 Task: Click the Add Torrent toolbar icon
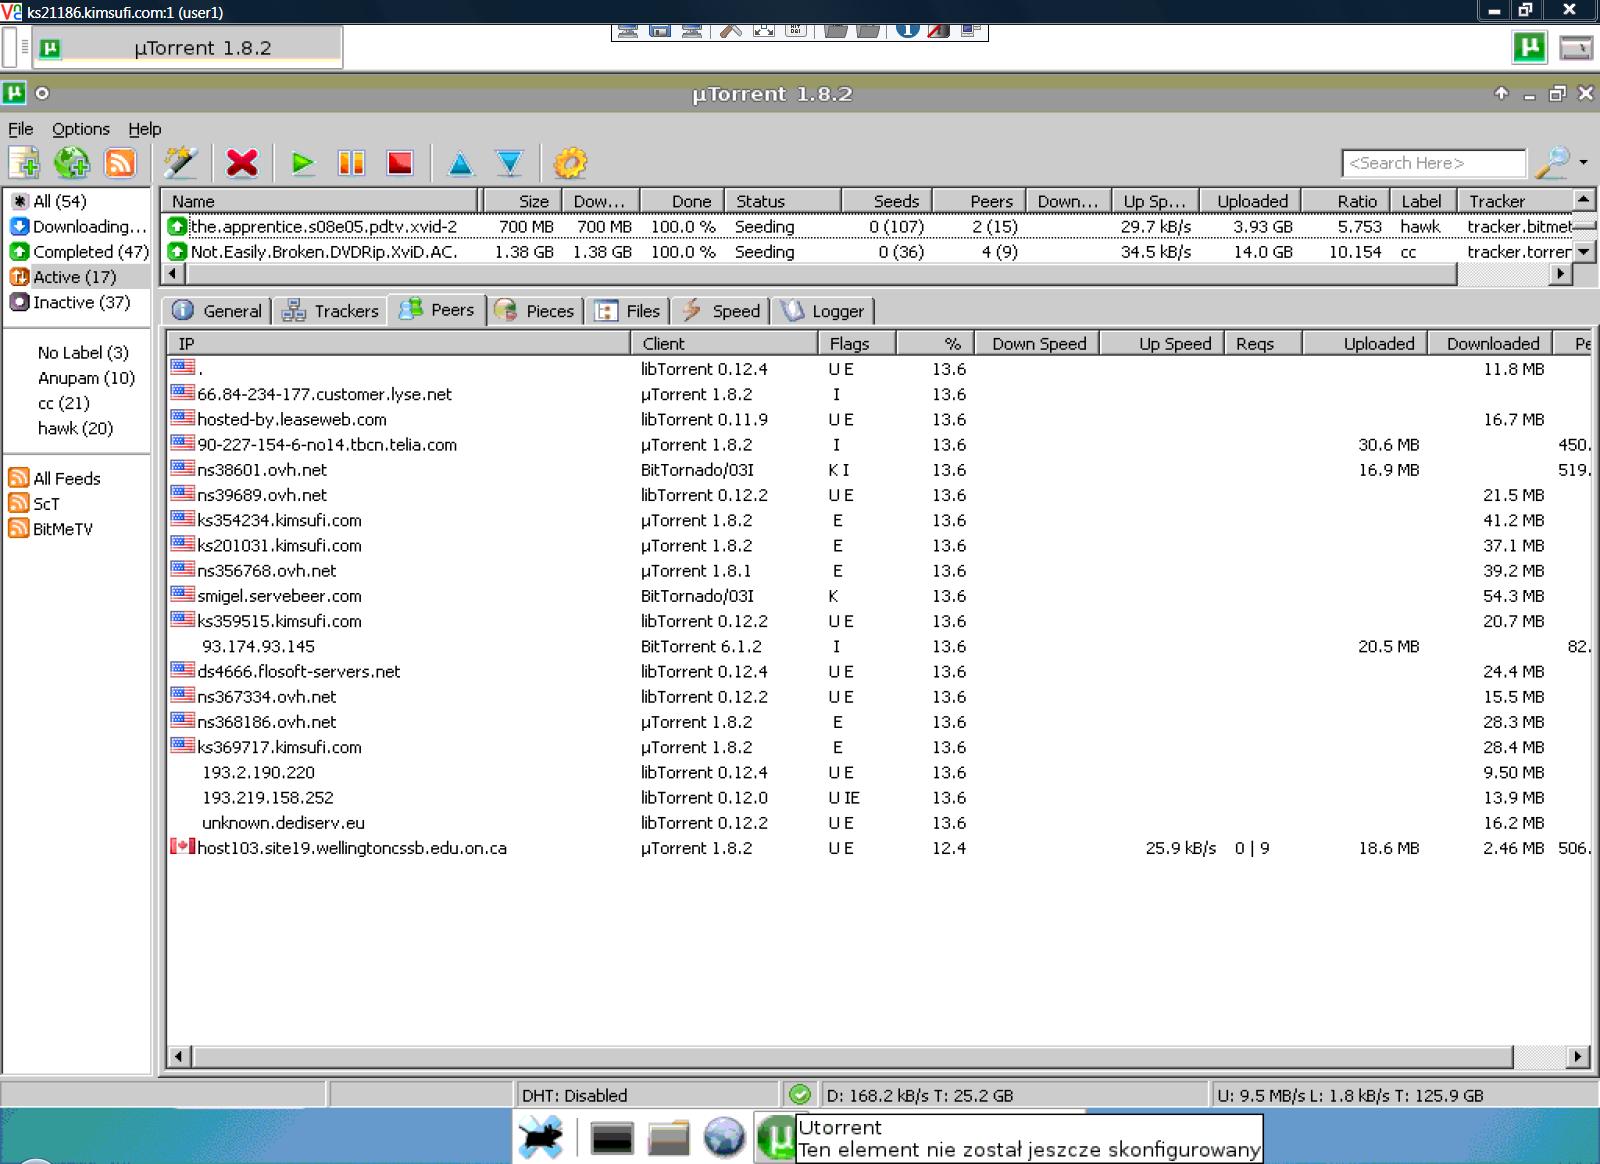[x=24, y=162]
